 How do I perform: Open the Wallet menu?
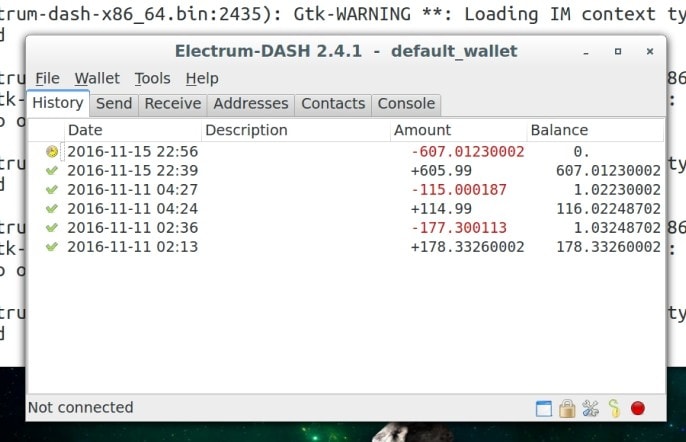(97, 78)
